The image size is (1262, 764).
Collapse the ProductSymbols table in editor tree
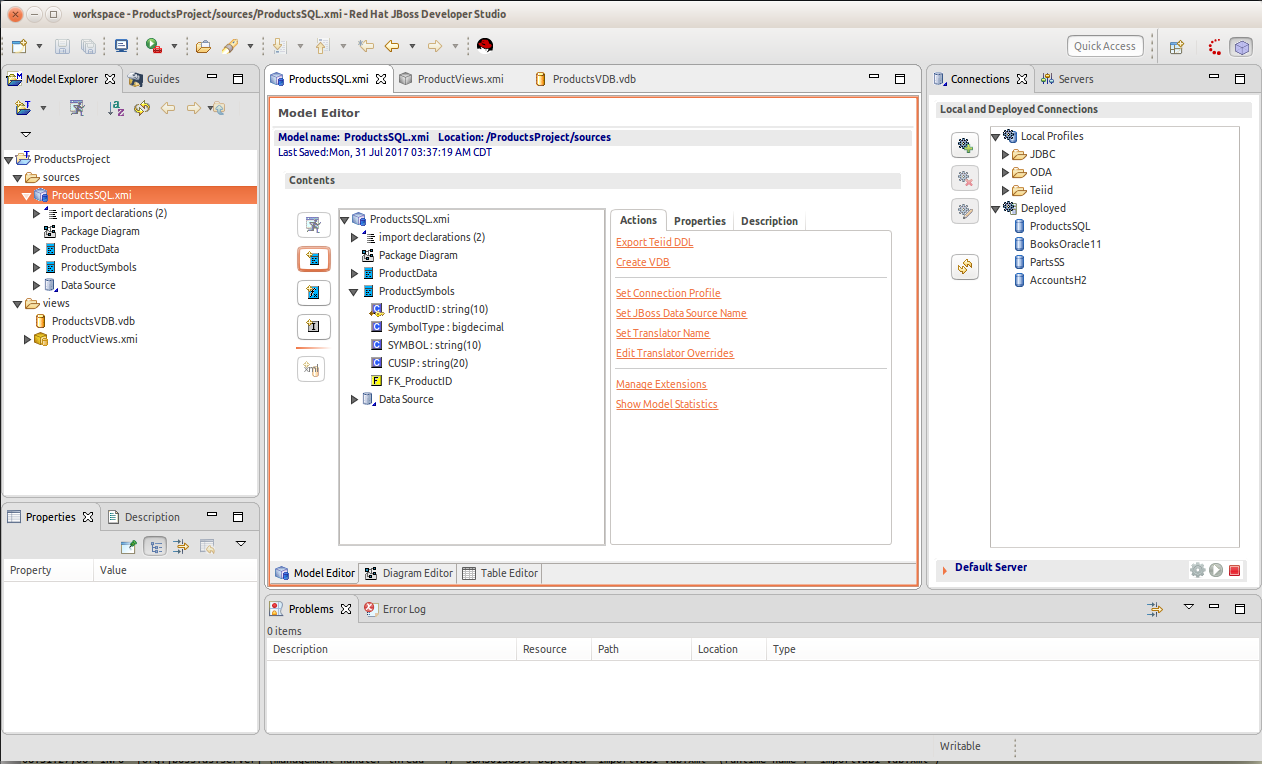pyautogui.click(x=354, y=291)
